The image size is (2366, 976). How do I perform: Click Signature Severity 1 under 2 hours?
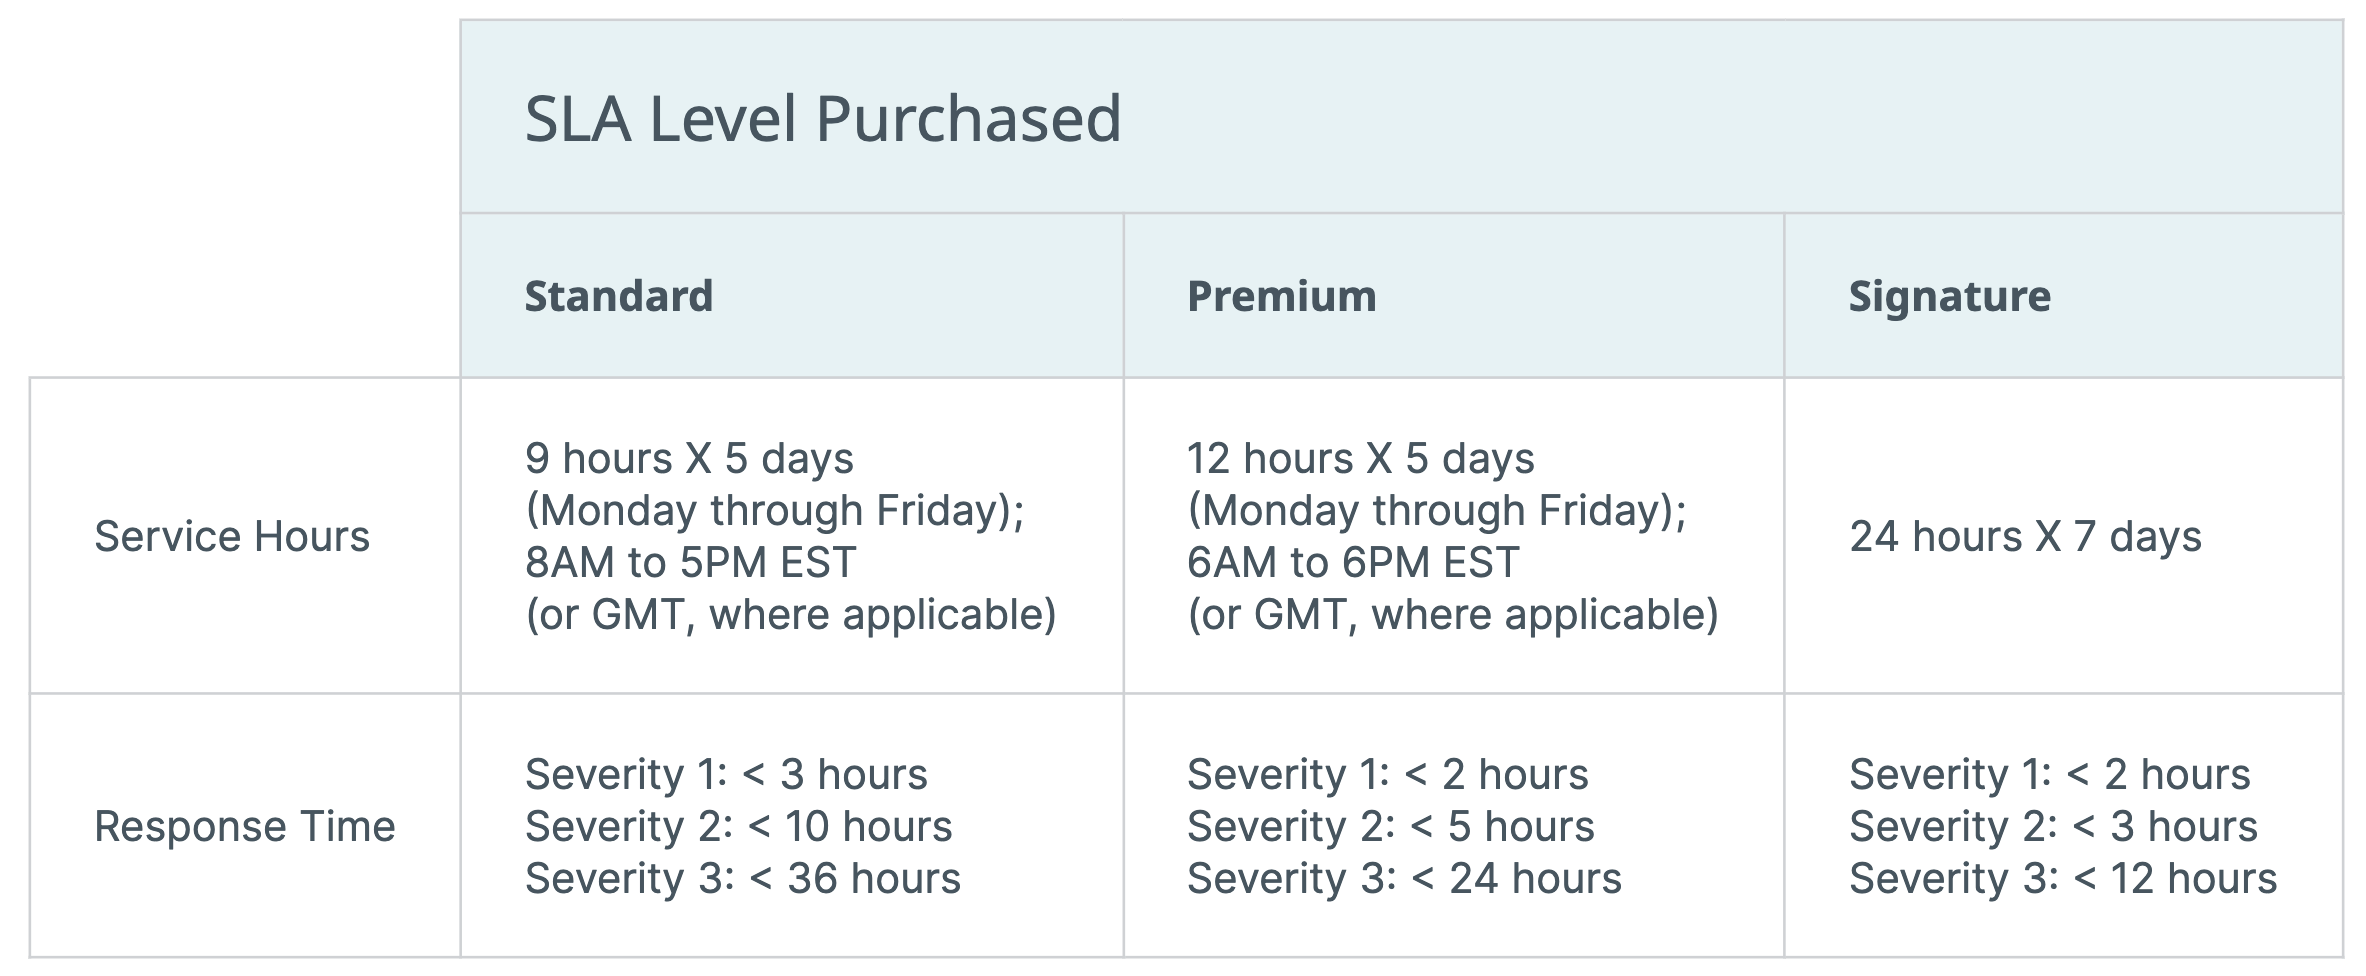[x=2050, y=774]
